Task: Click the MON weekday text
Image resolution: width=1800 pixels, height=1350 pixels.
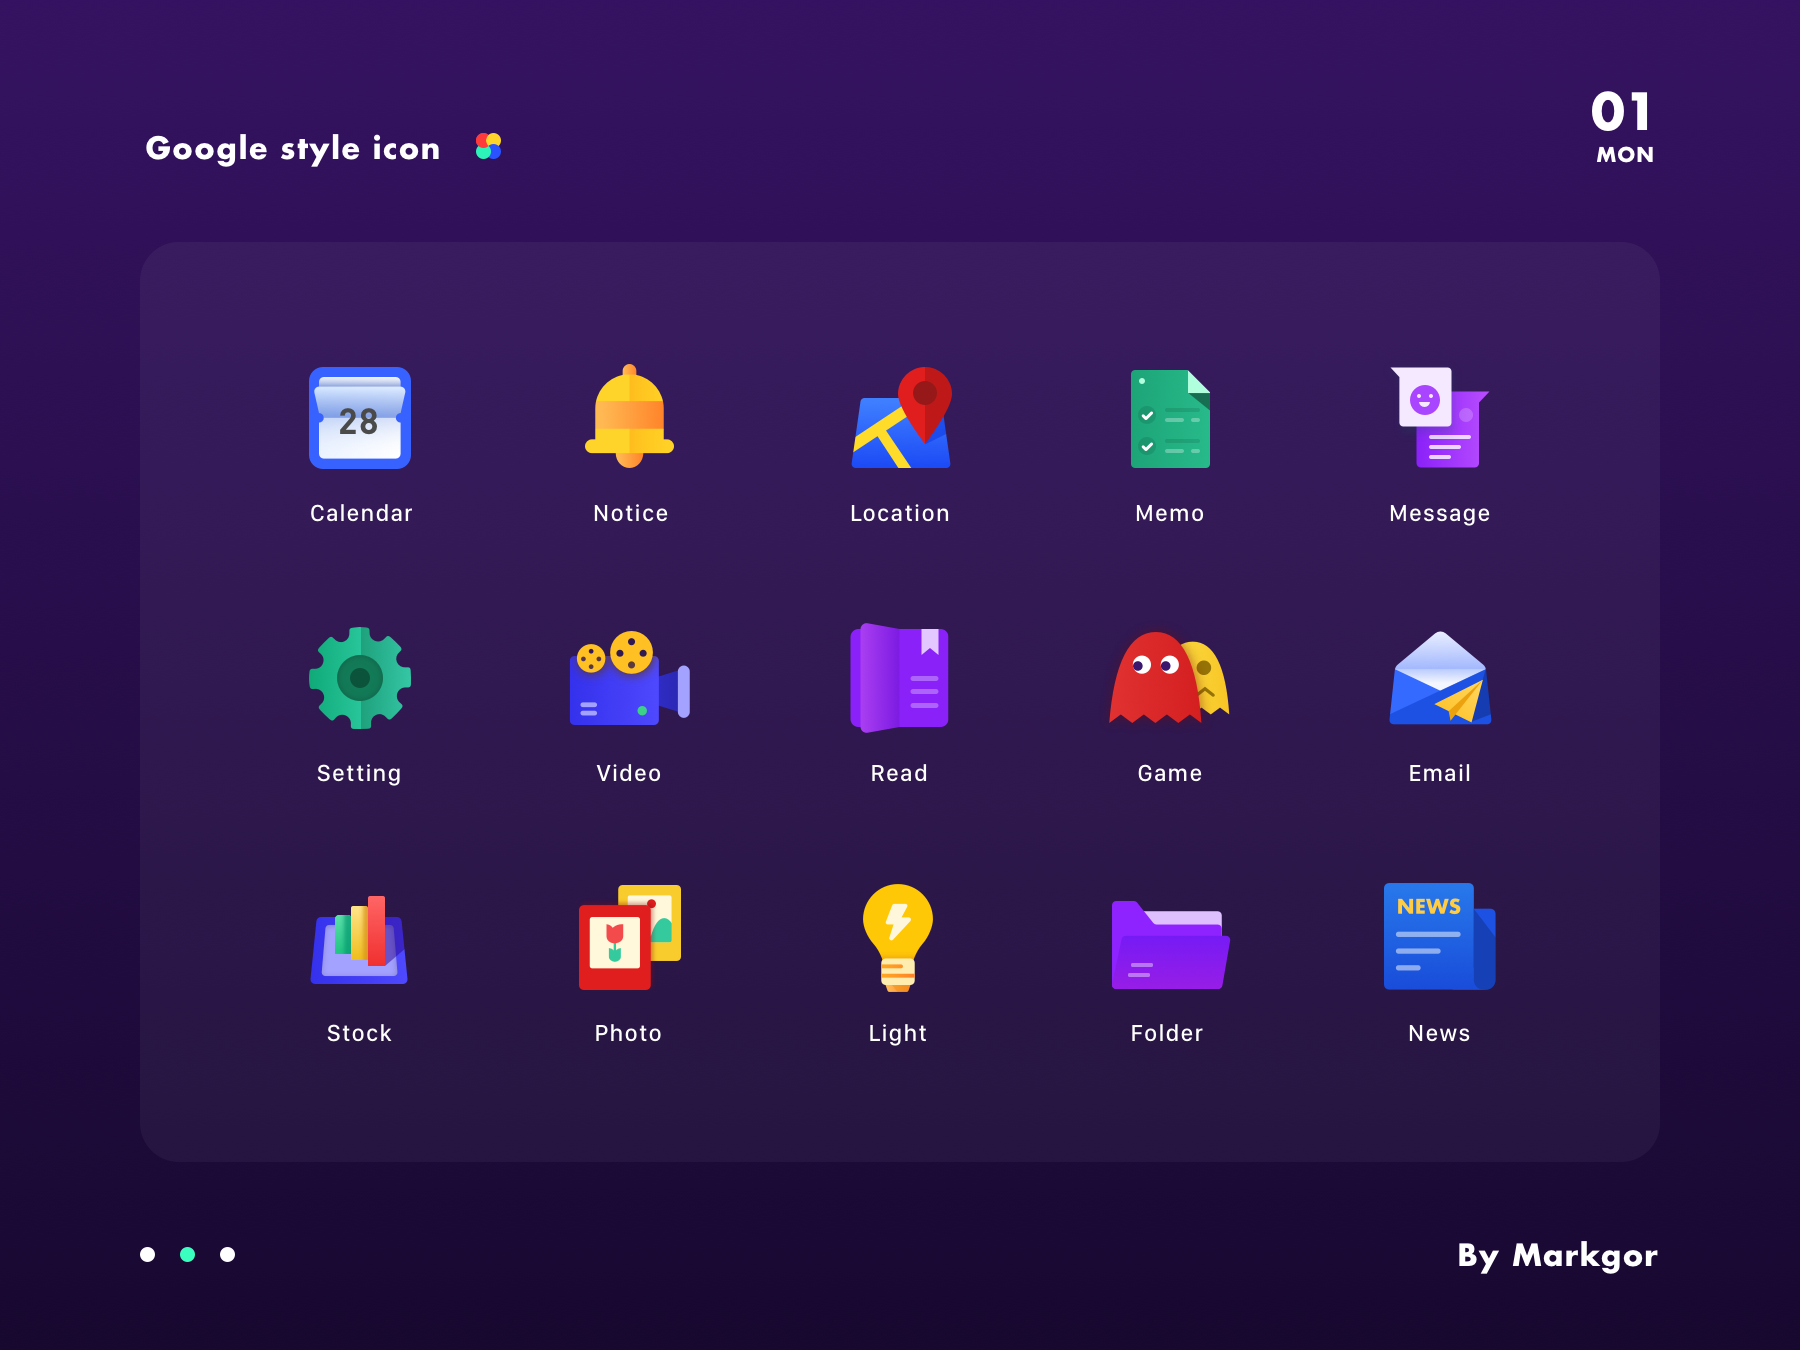Action: (1625, 155)
